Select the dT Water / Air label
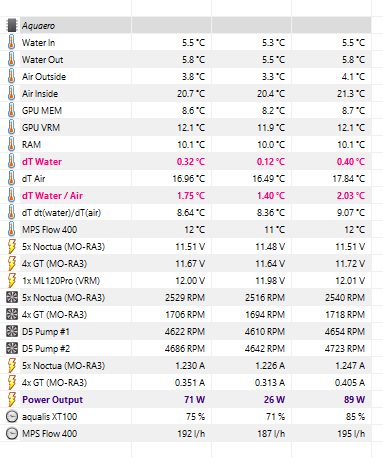Screen dimensions: 383x458 tap(52, 196)
